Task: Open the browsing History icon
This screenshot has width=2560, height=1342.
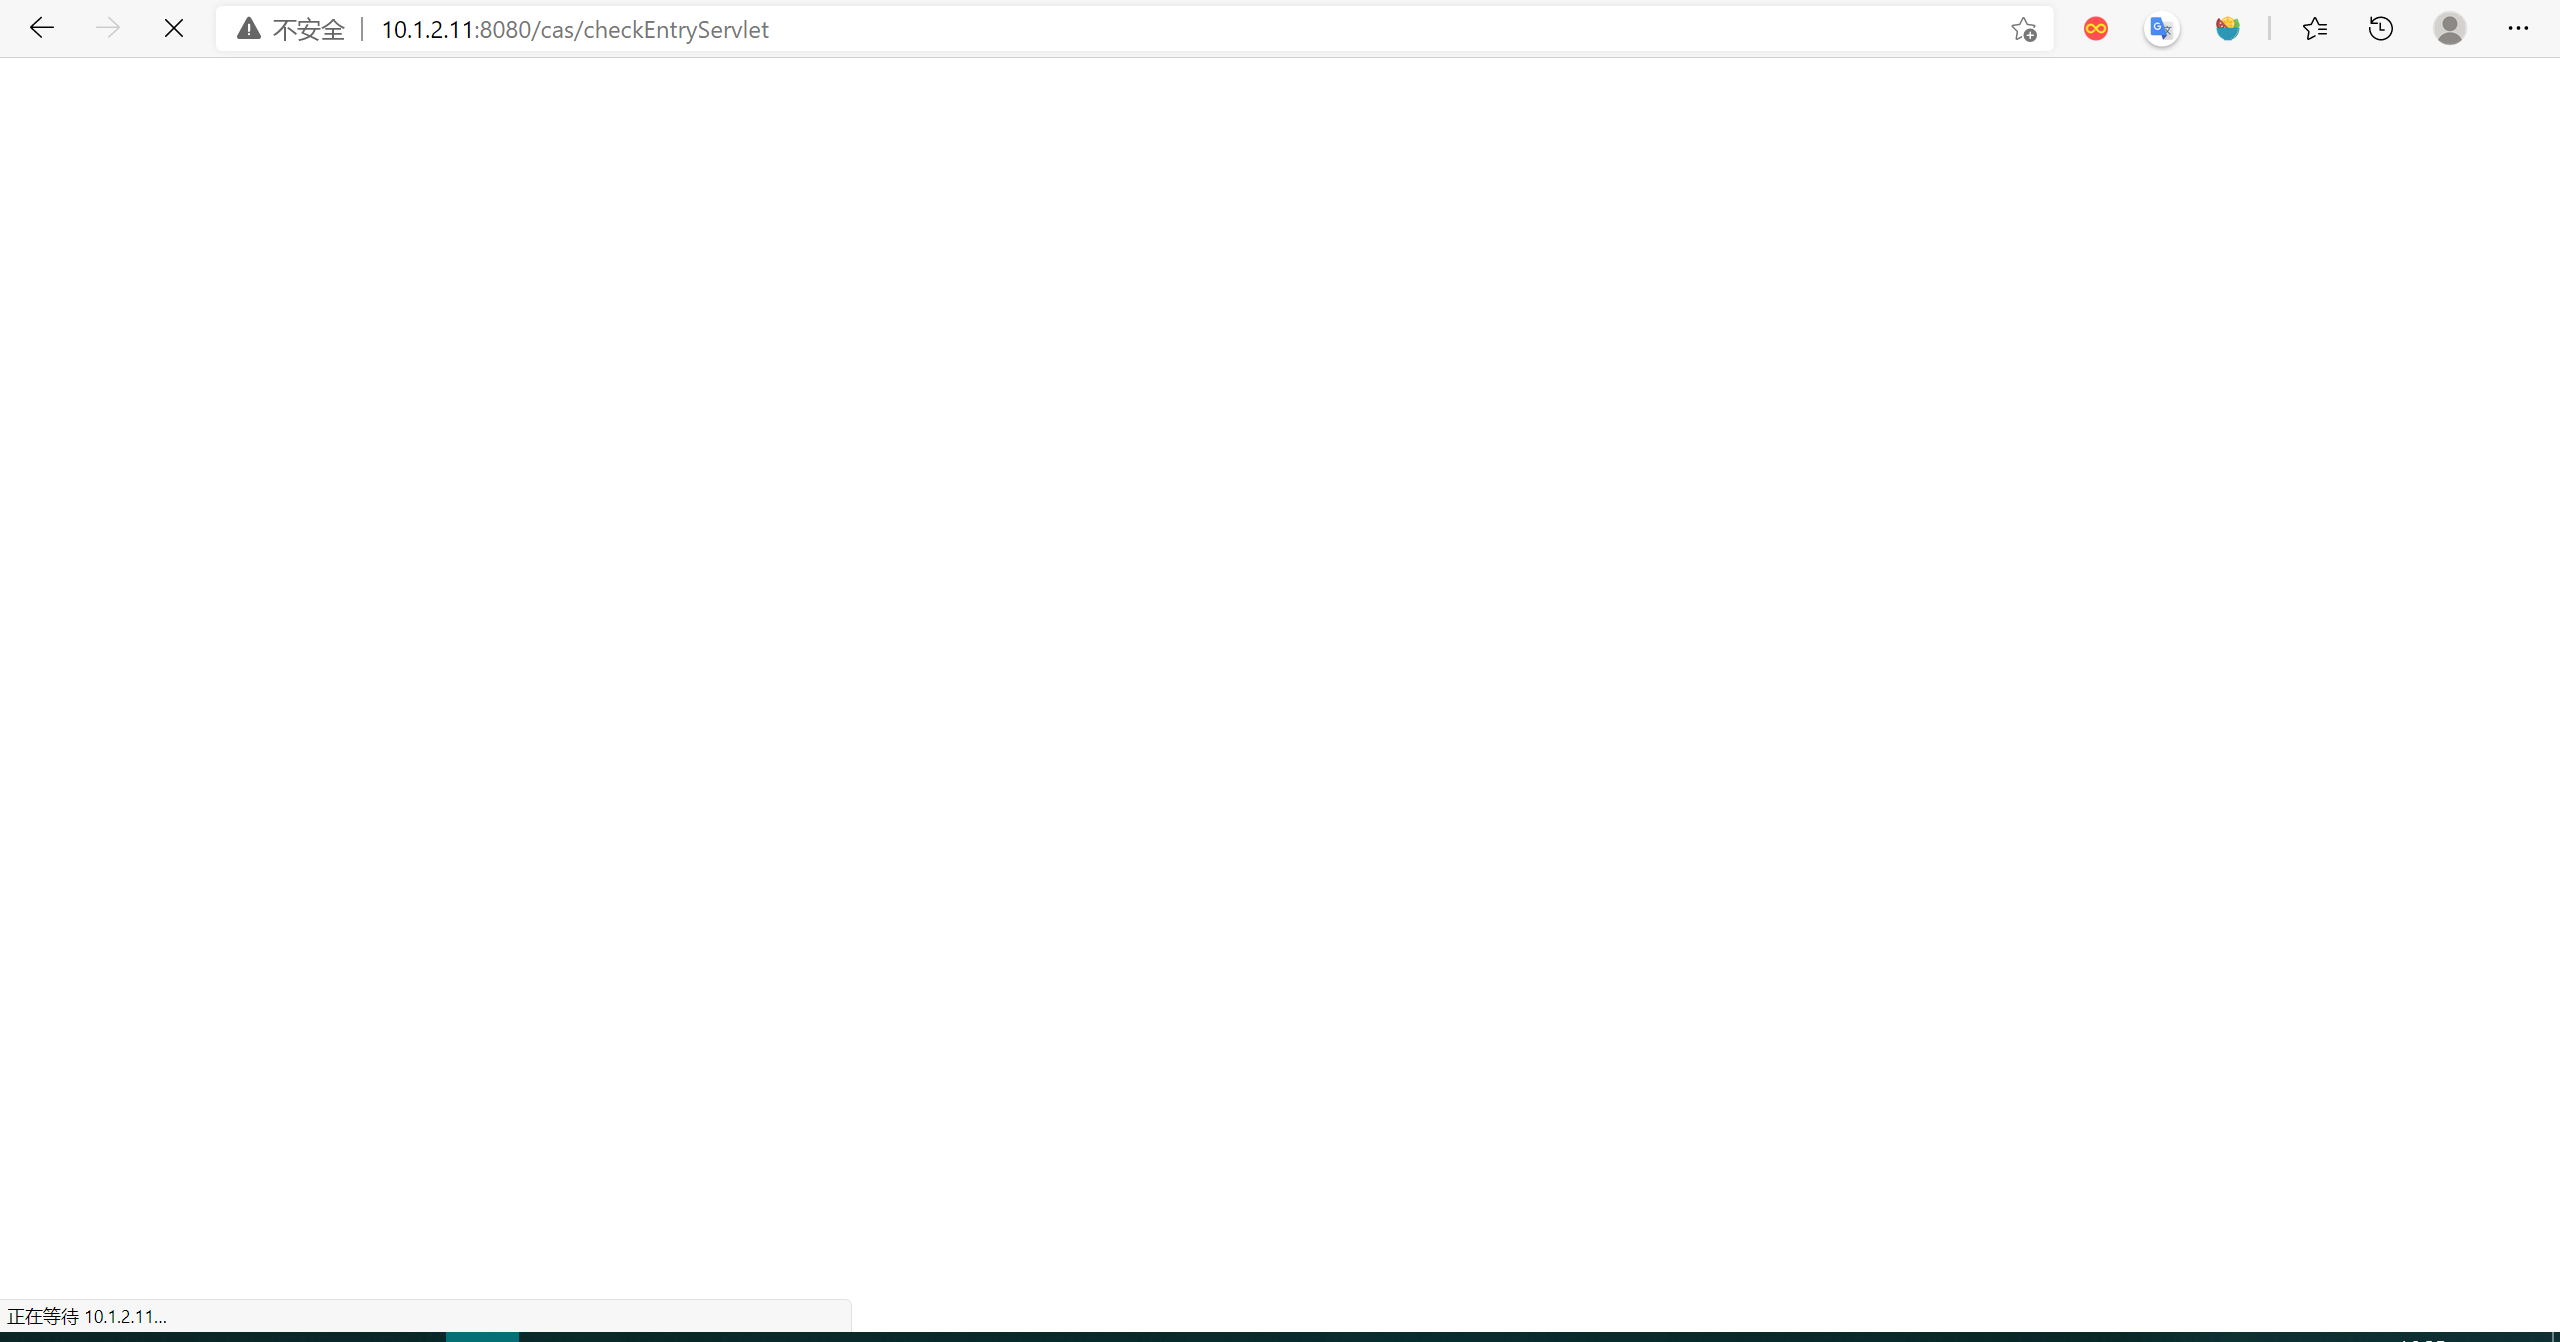Action: 2381,29
